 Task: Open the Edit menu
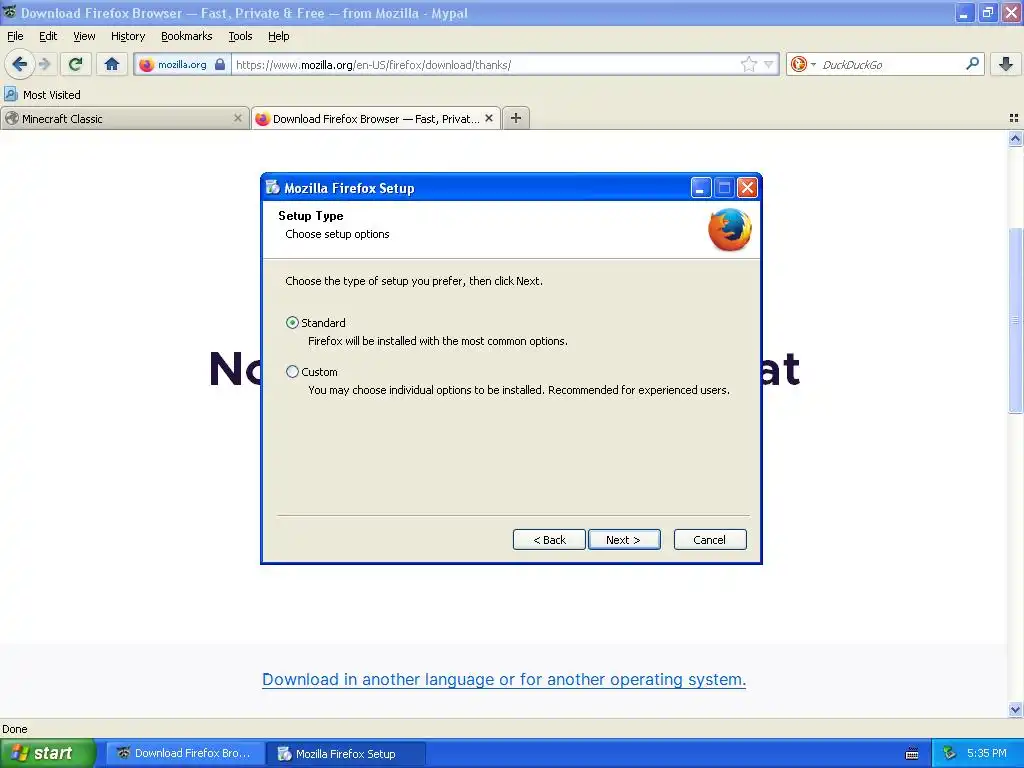48,36
